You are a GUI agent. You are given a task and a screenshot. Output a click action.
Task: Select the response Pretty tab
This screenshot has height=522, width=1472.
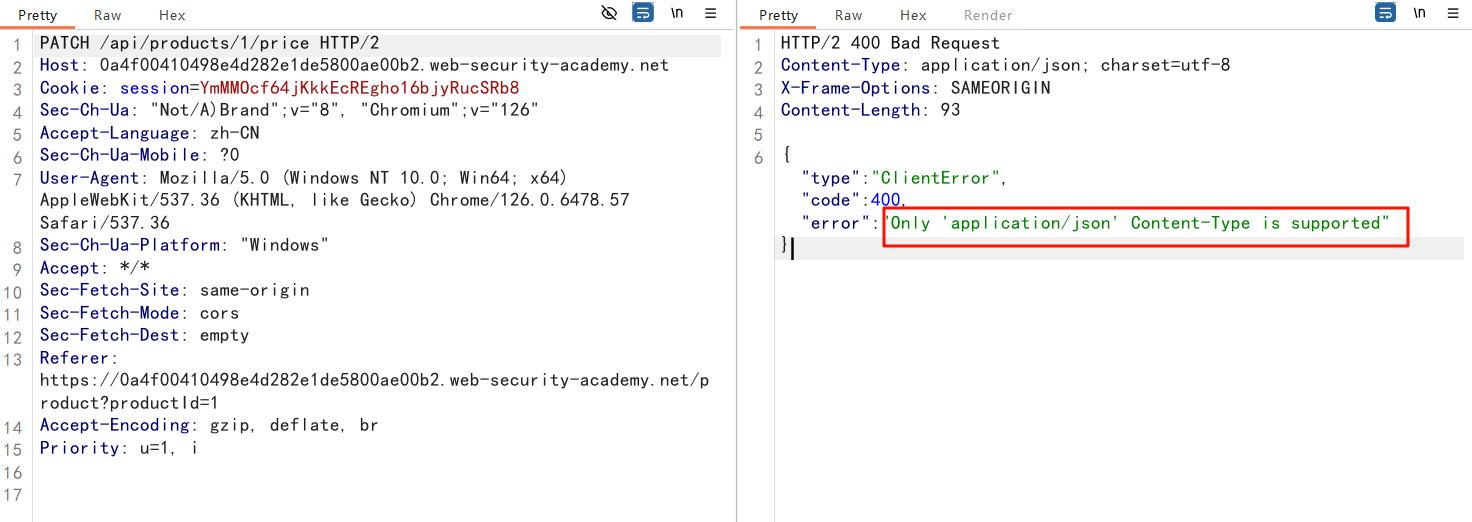tap(778, 15)
